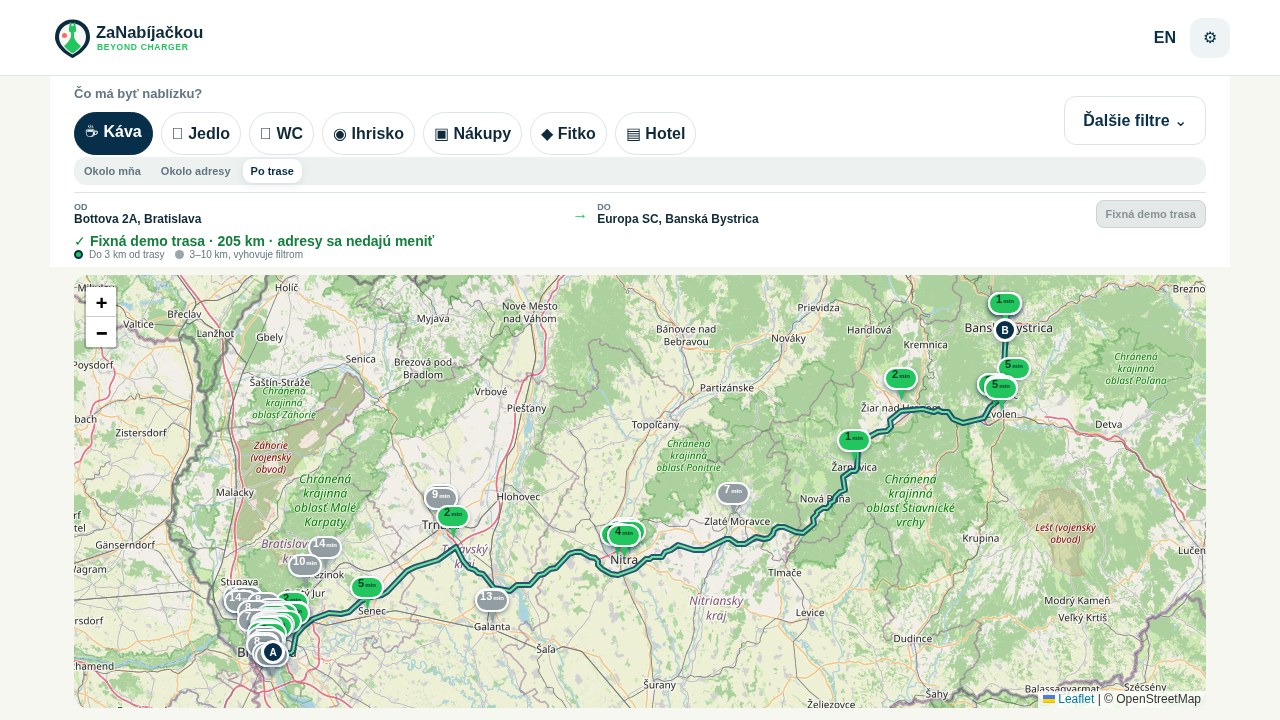Turn on the Ihrisko filter

coord(368,133)
